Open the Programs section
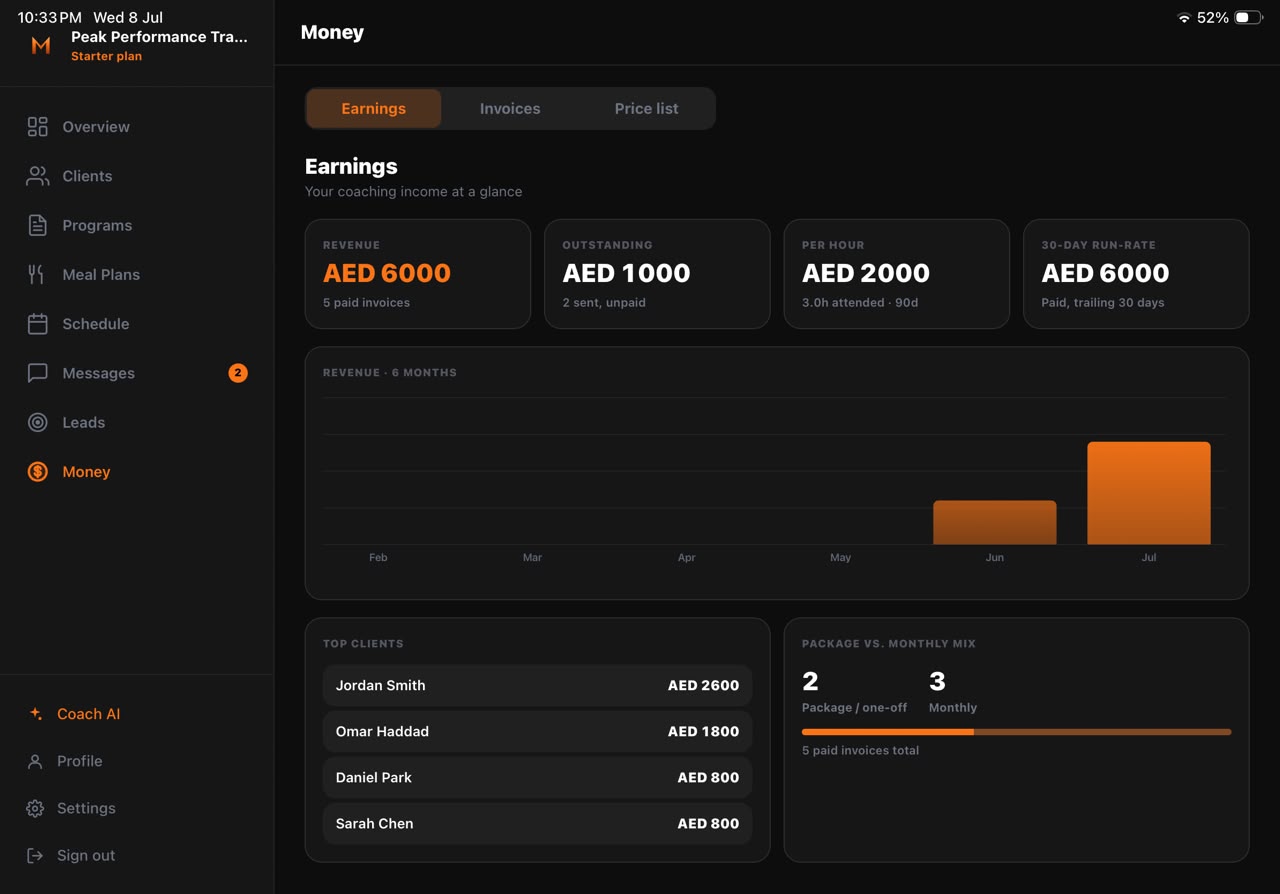 [137, 225]
